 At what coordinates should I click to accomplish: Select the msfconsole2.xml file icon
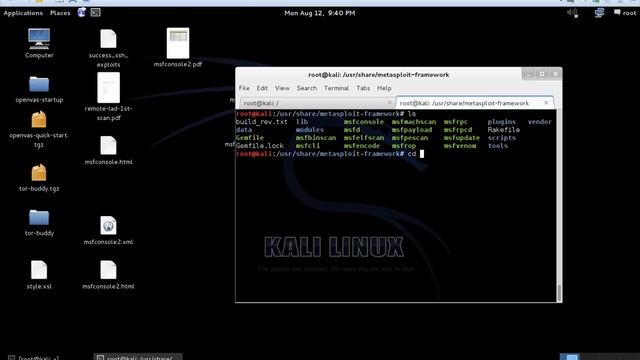click(108, 225)
